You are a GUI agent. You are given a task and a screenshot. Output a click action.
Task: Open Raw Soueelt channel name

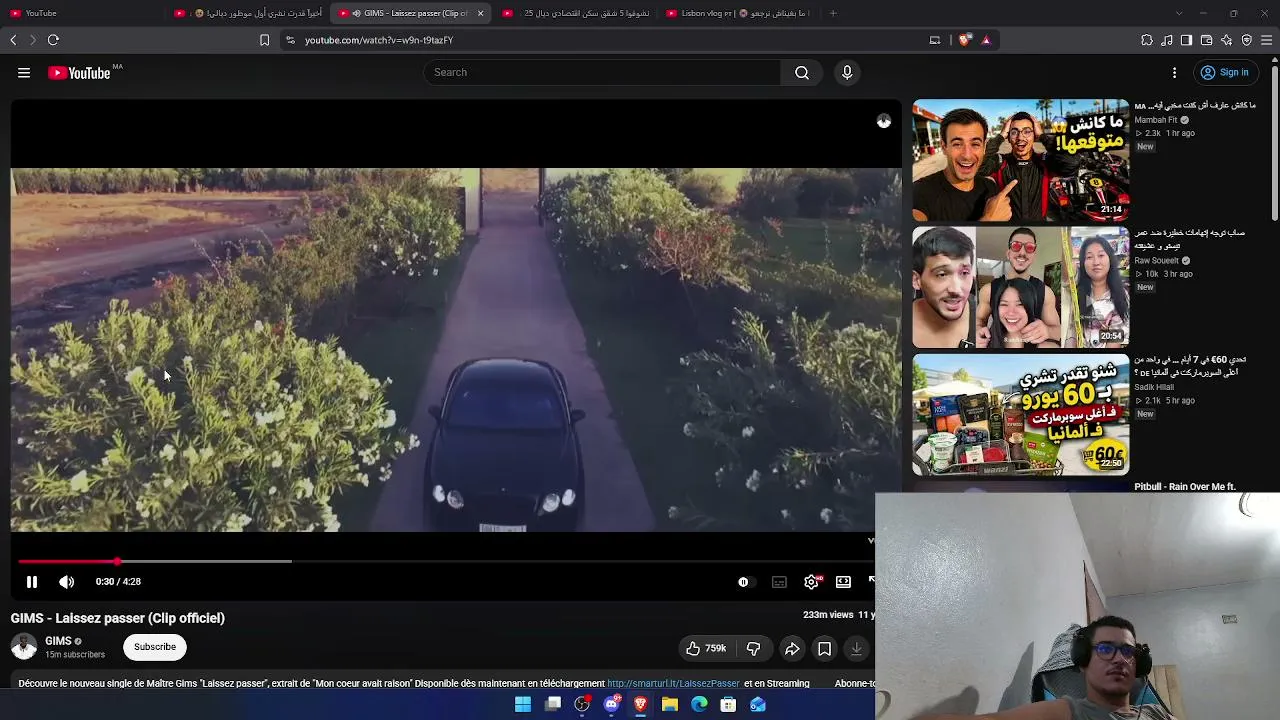point(1156,261)
